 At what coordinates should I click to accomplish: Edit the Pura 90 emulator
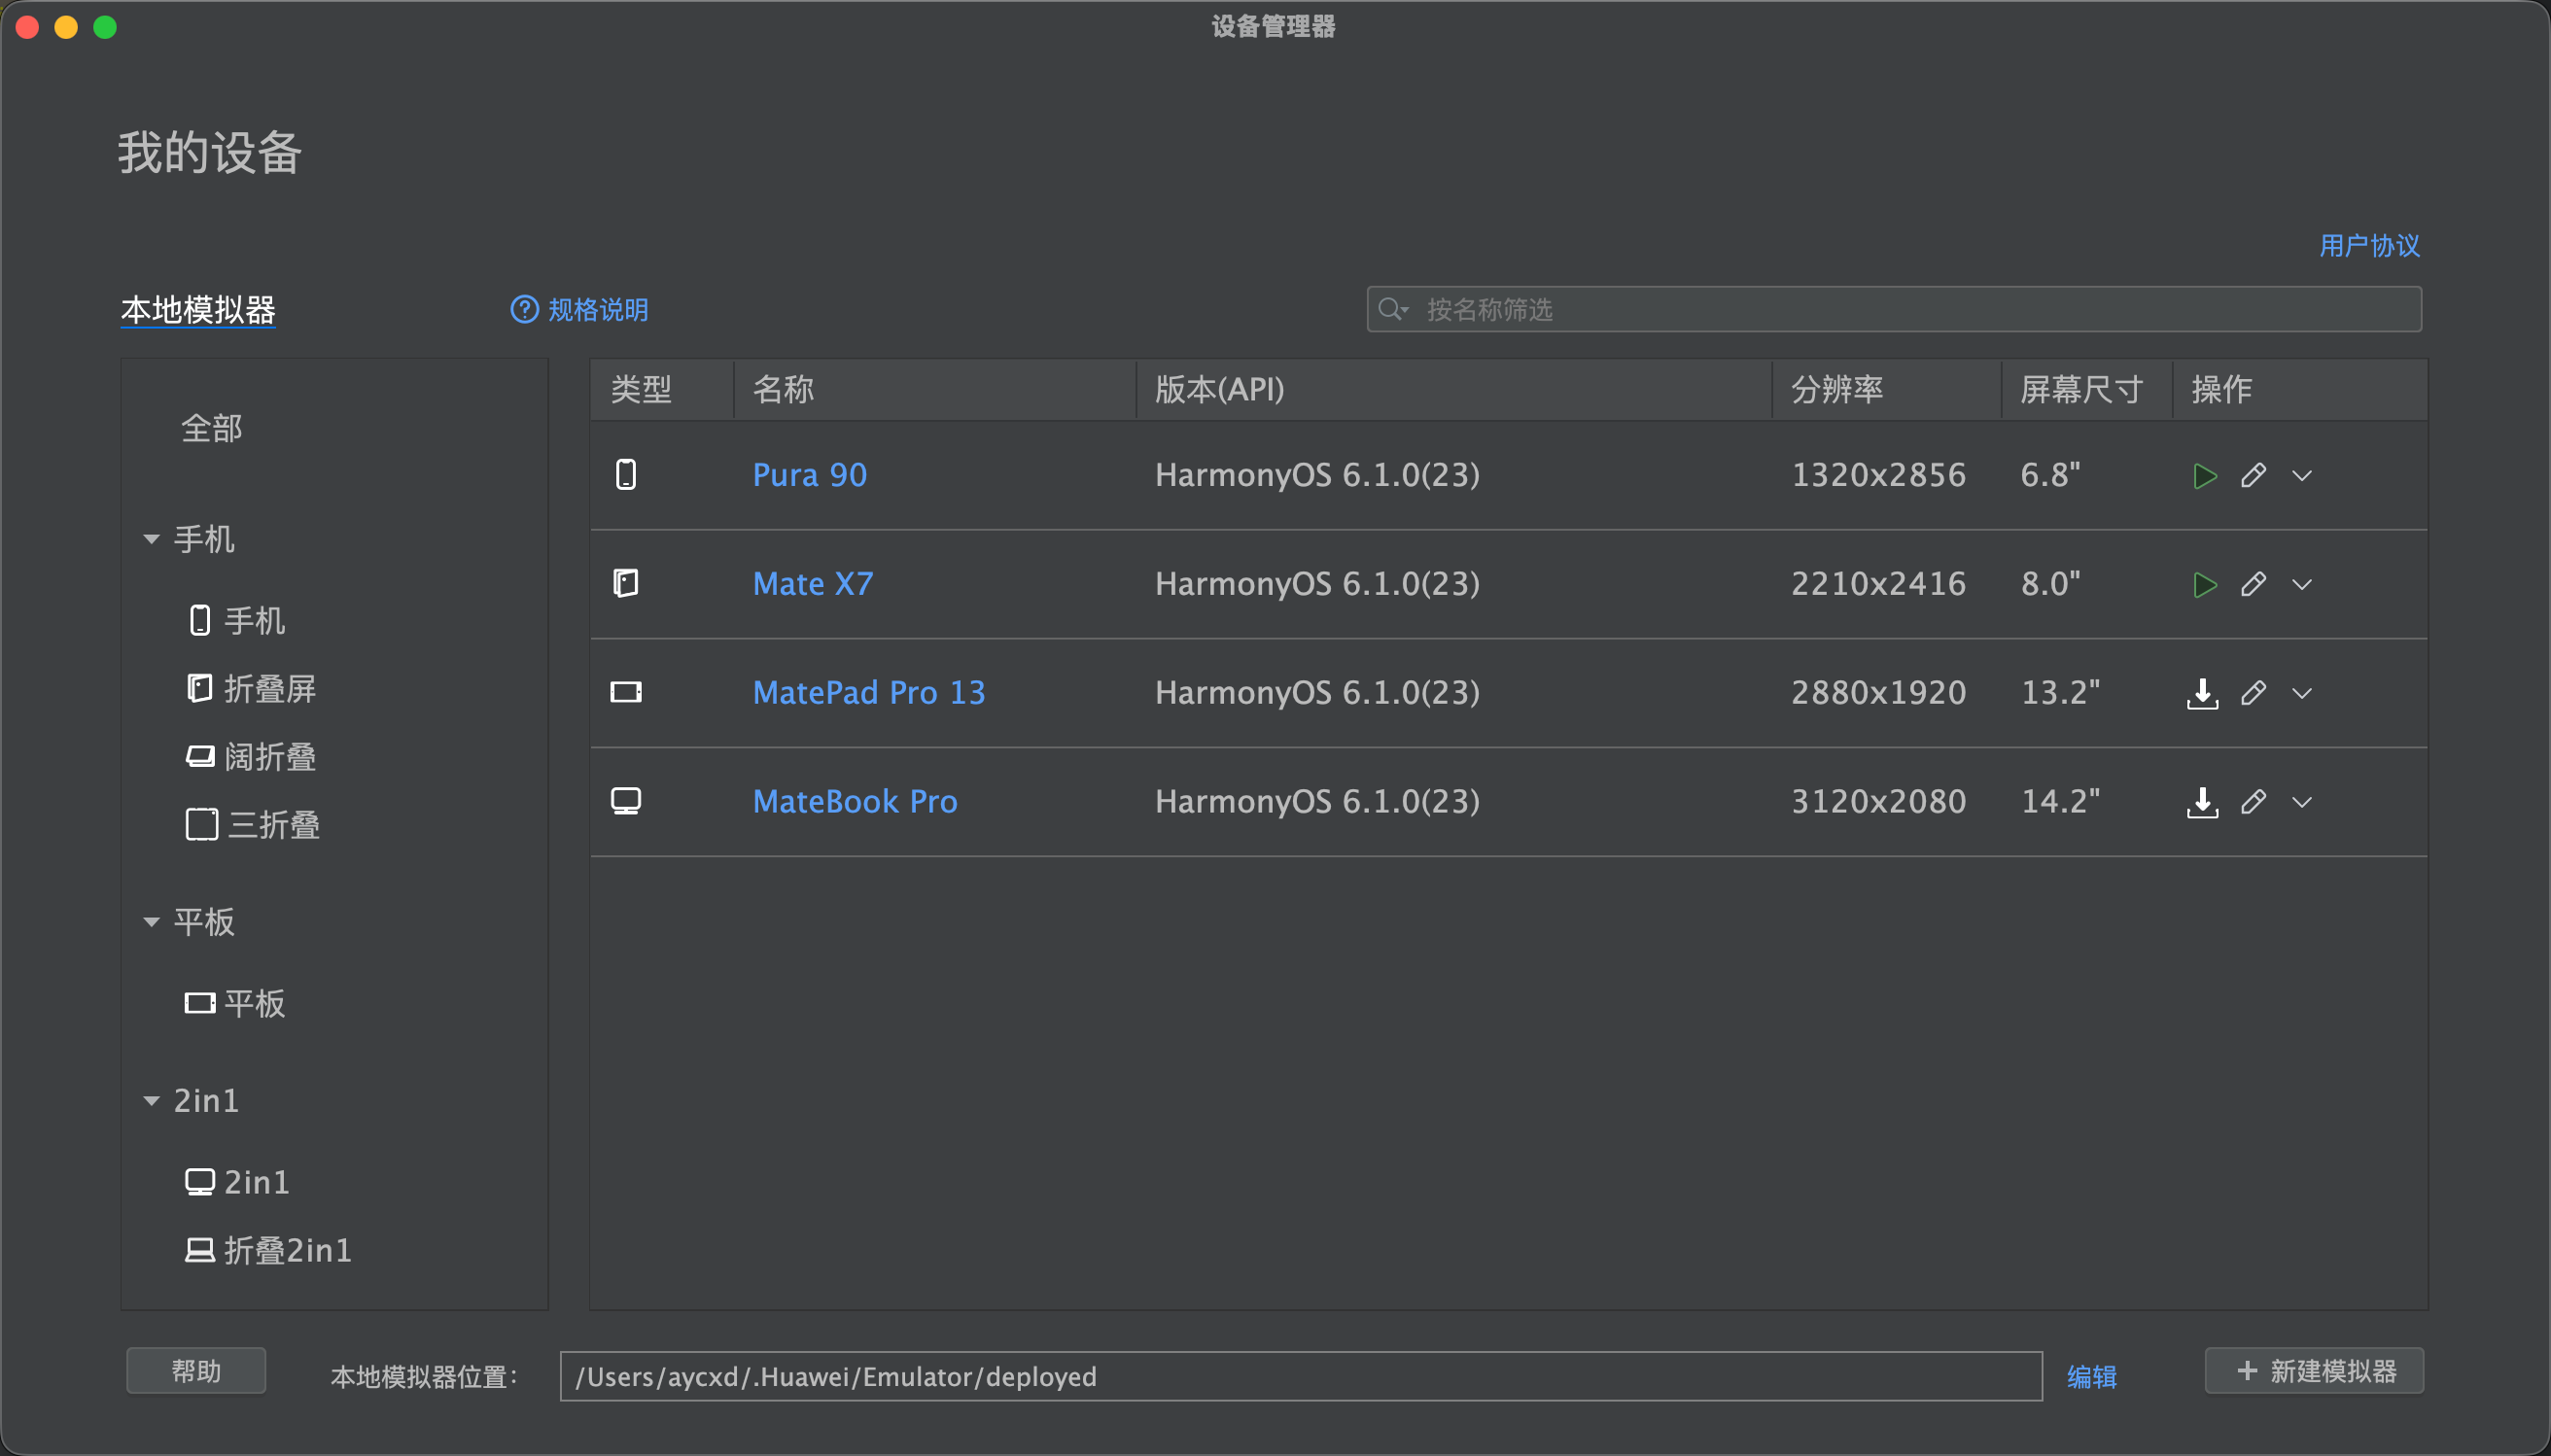click(2253, 476)
